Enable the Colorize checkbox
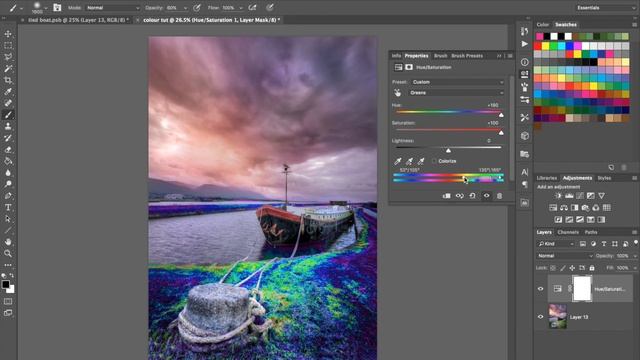 (434, 161)
